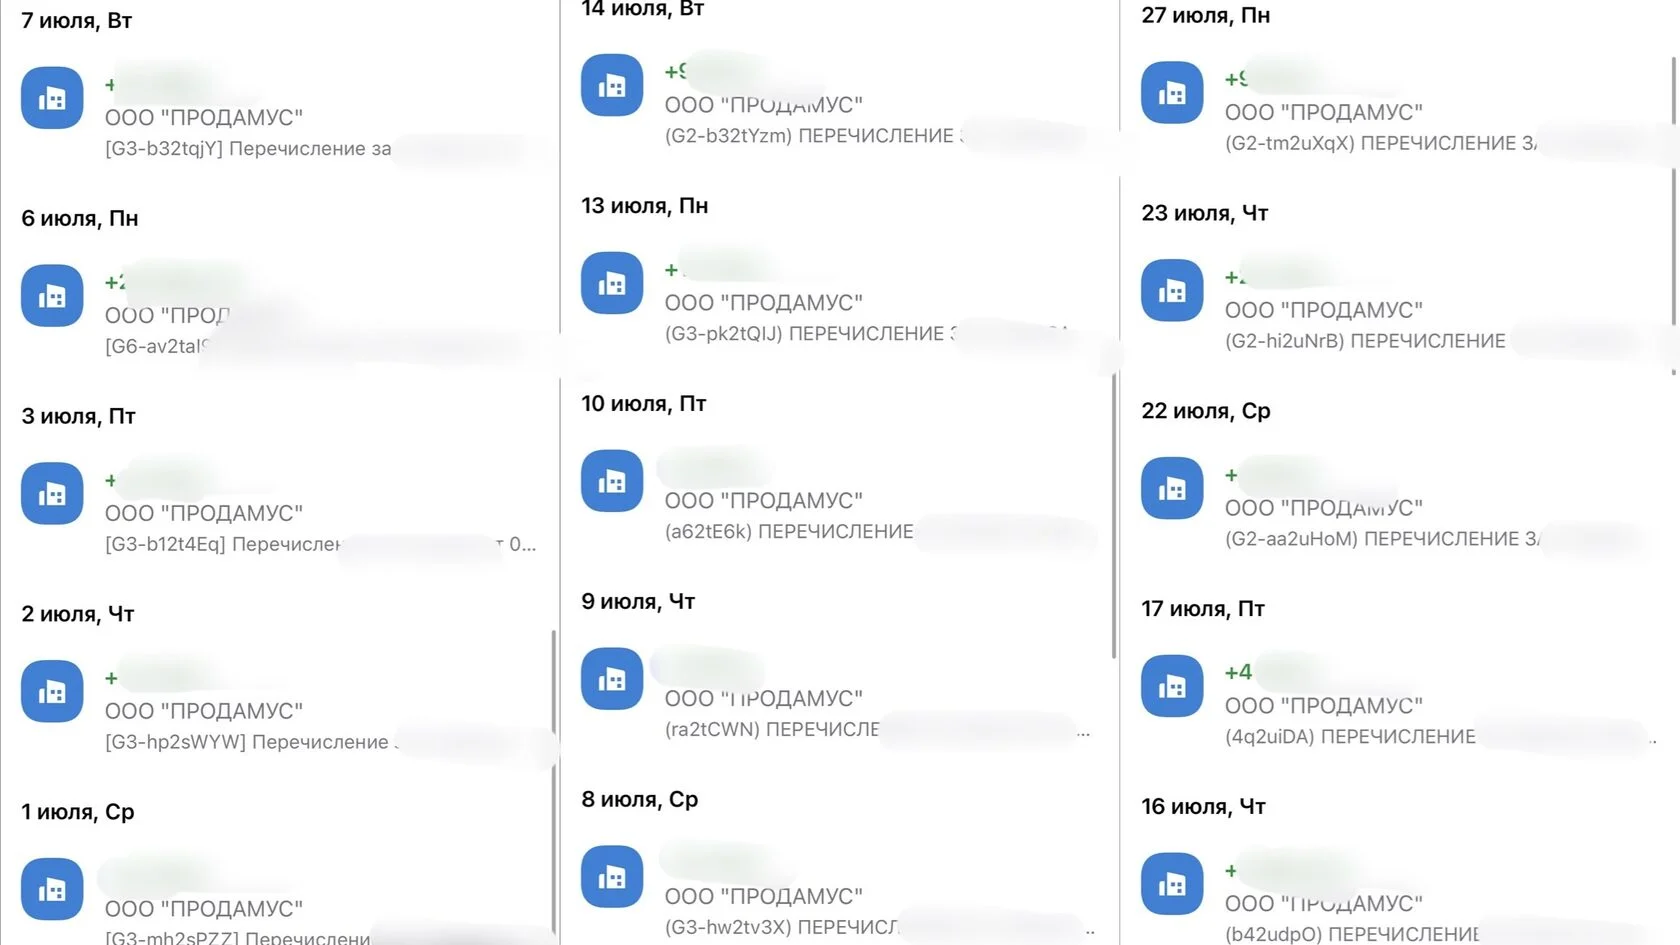Click the payment description "(a62tE6k) ПЕРЕЧИСЛЕНИЕ"
This screenshot has height=945, width=1680.
click(x=789, y=532)
